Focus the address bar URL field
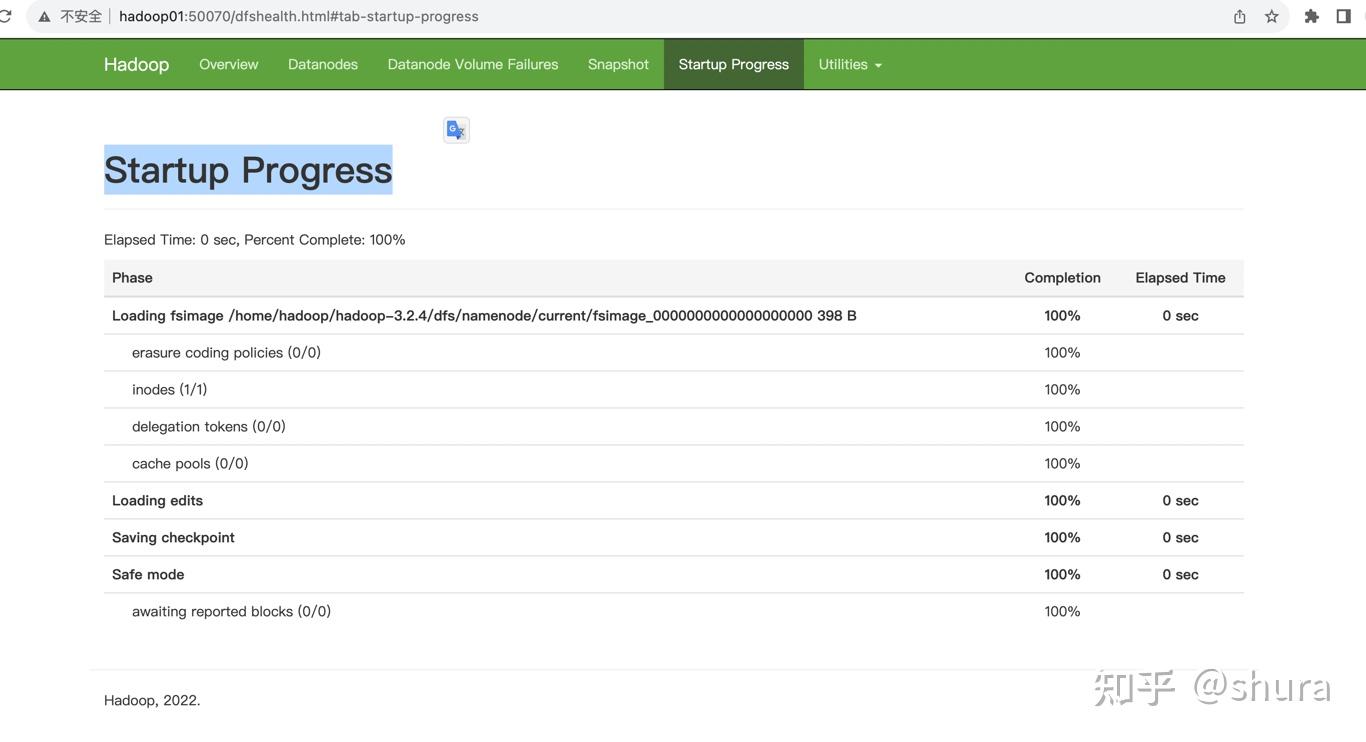 (298, 17)
